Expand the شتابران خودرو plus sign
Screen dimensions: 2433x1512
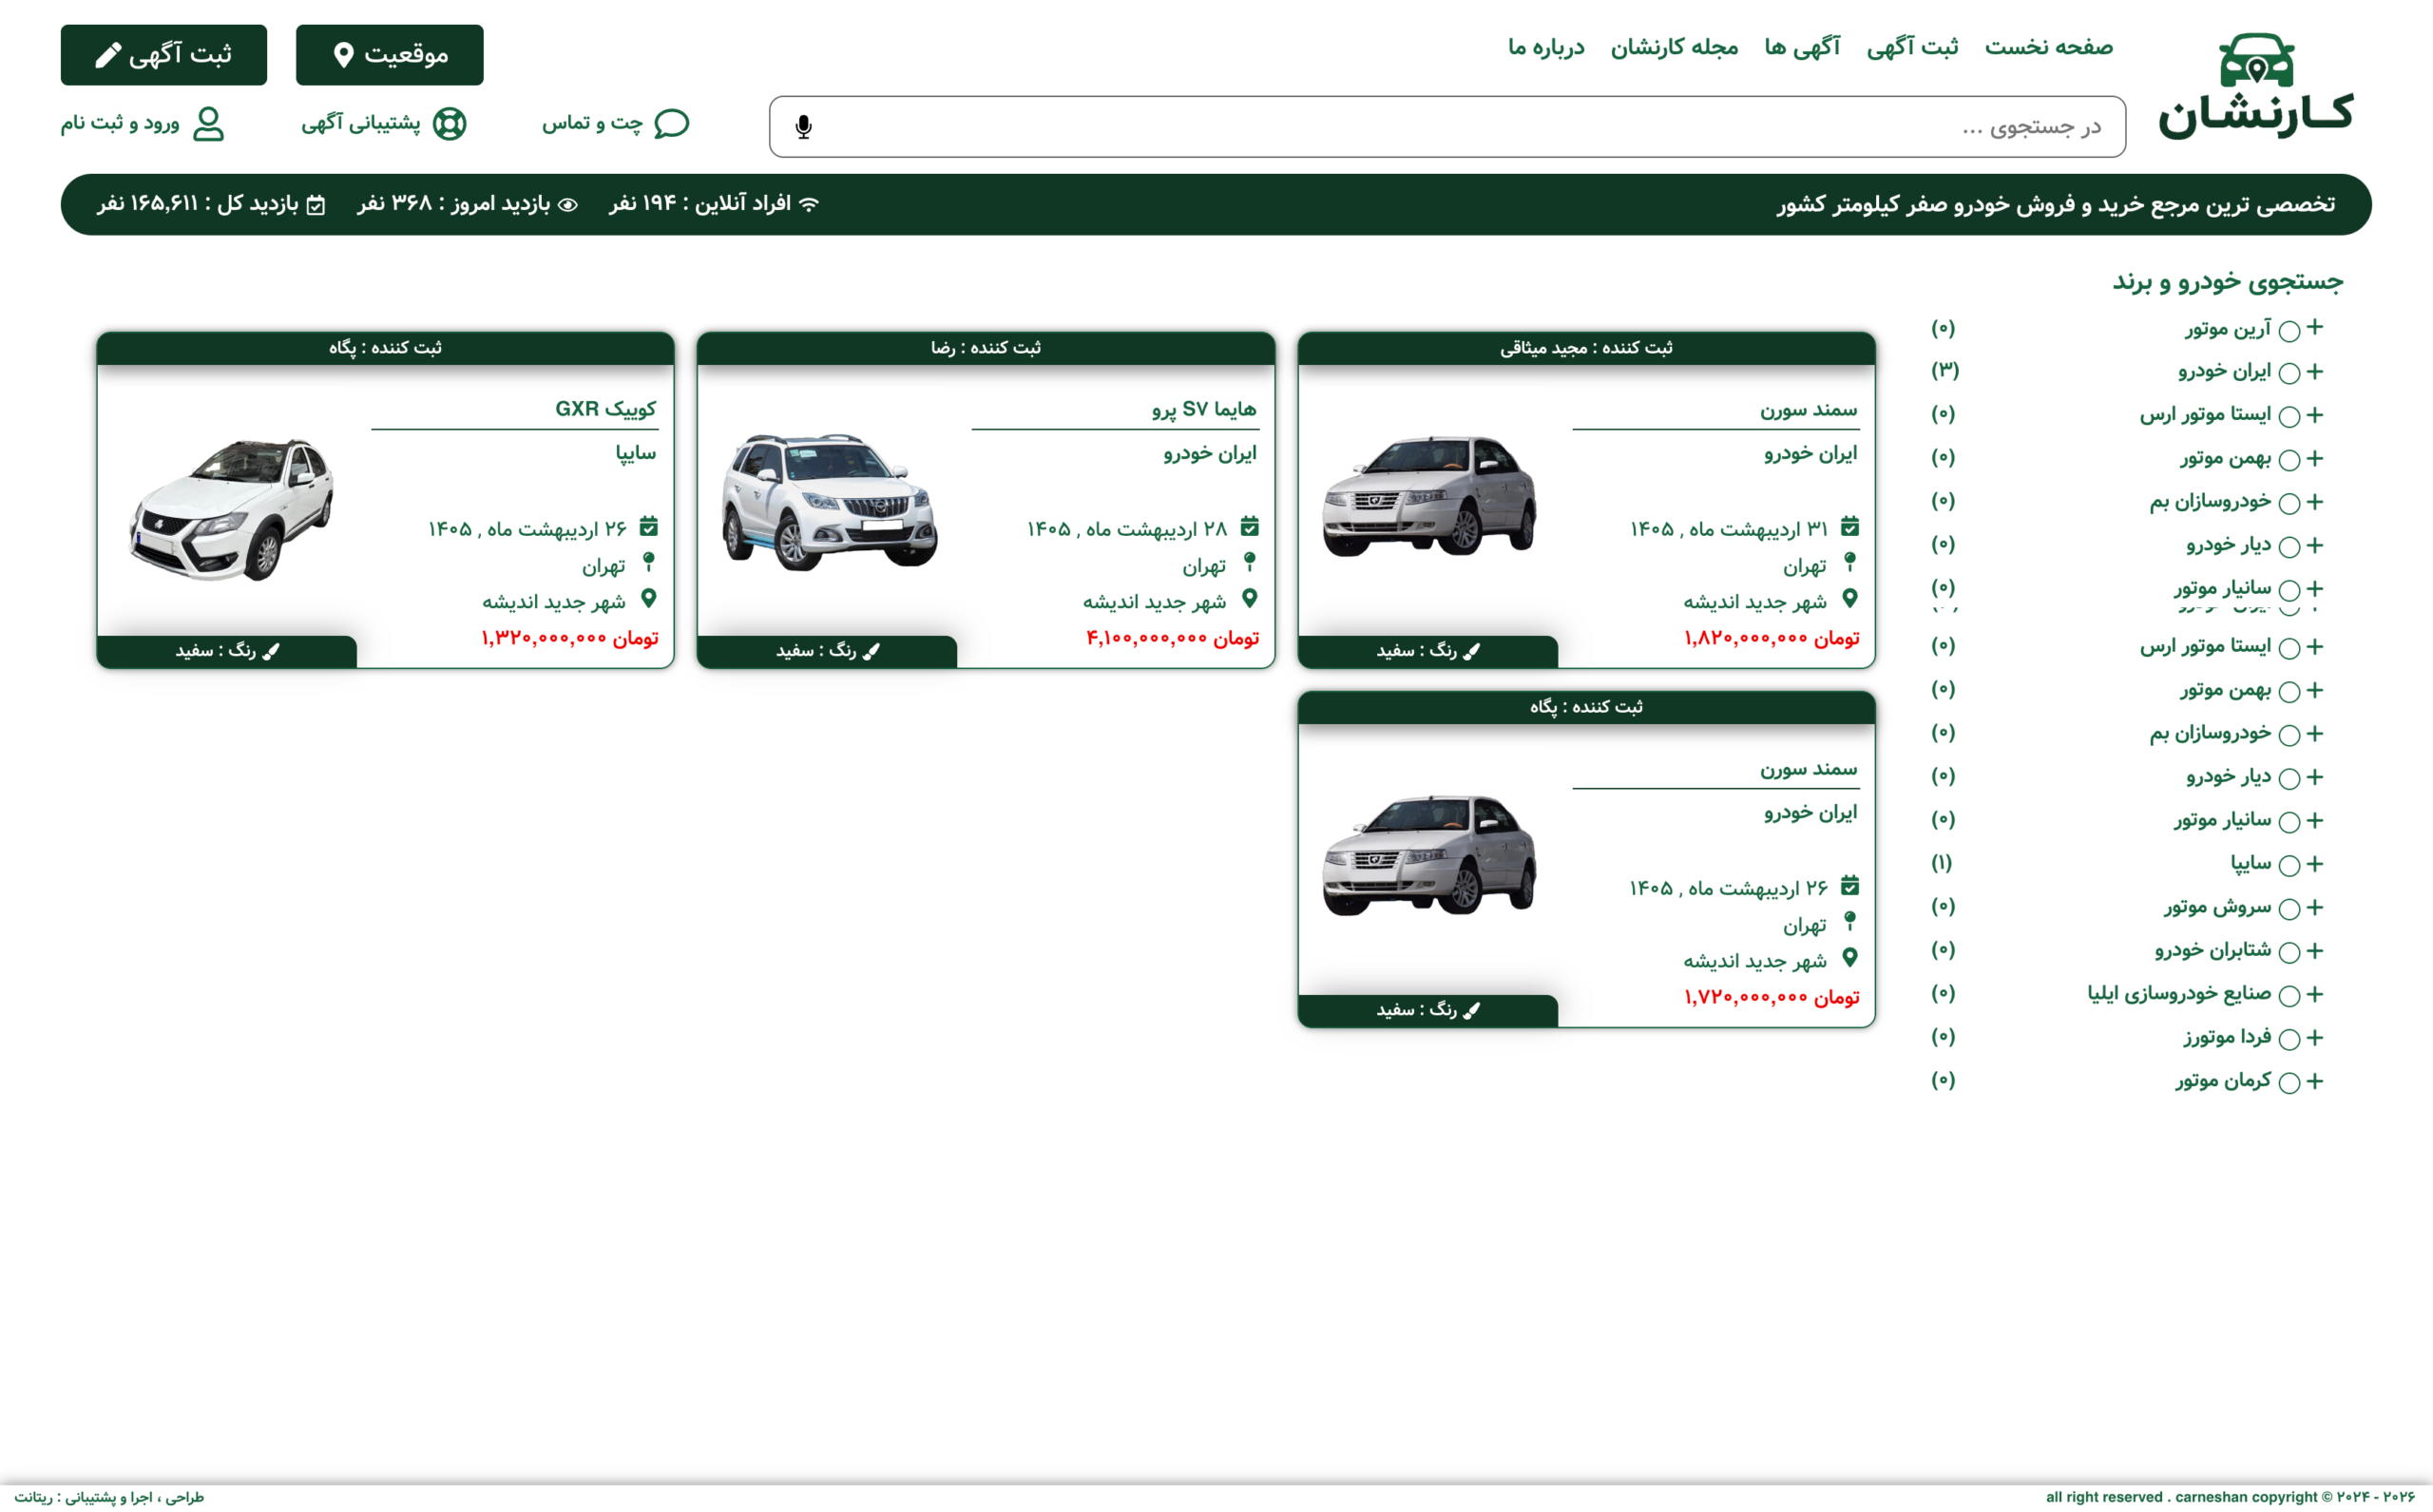tap(2315, 950)
